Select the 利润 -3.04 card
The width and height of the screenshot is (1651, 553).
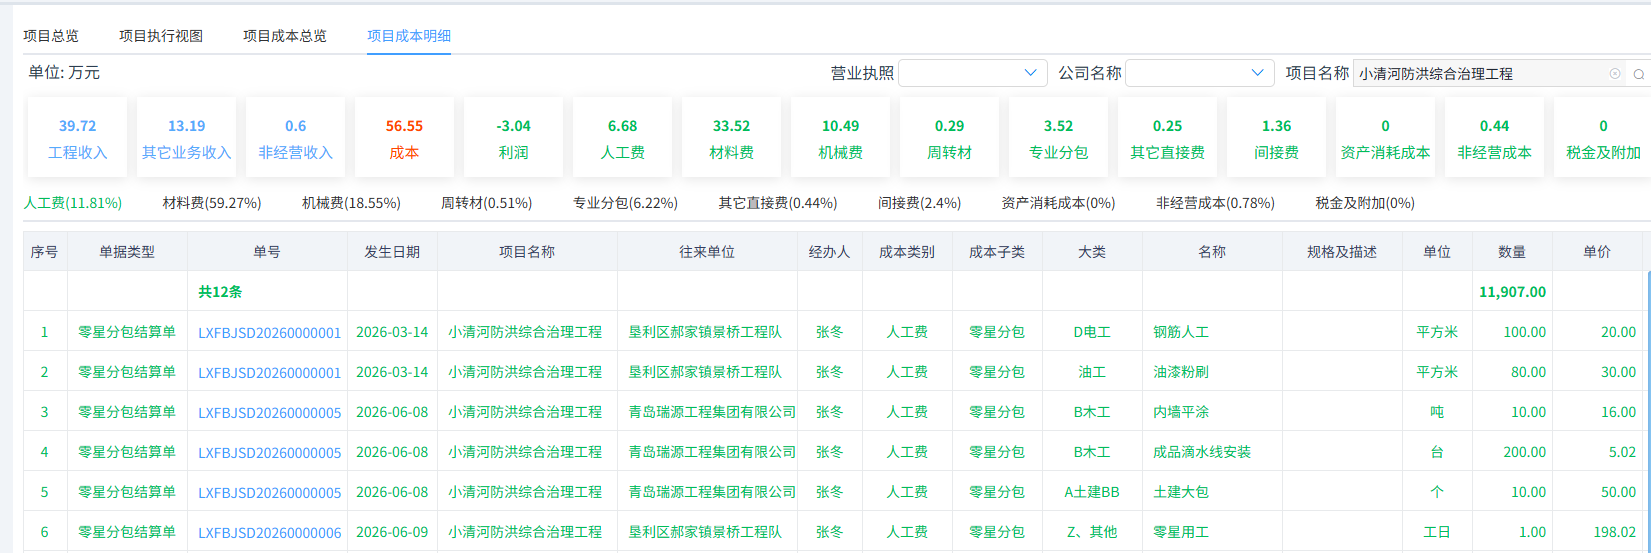[x=513, y=138]
